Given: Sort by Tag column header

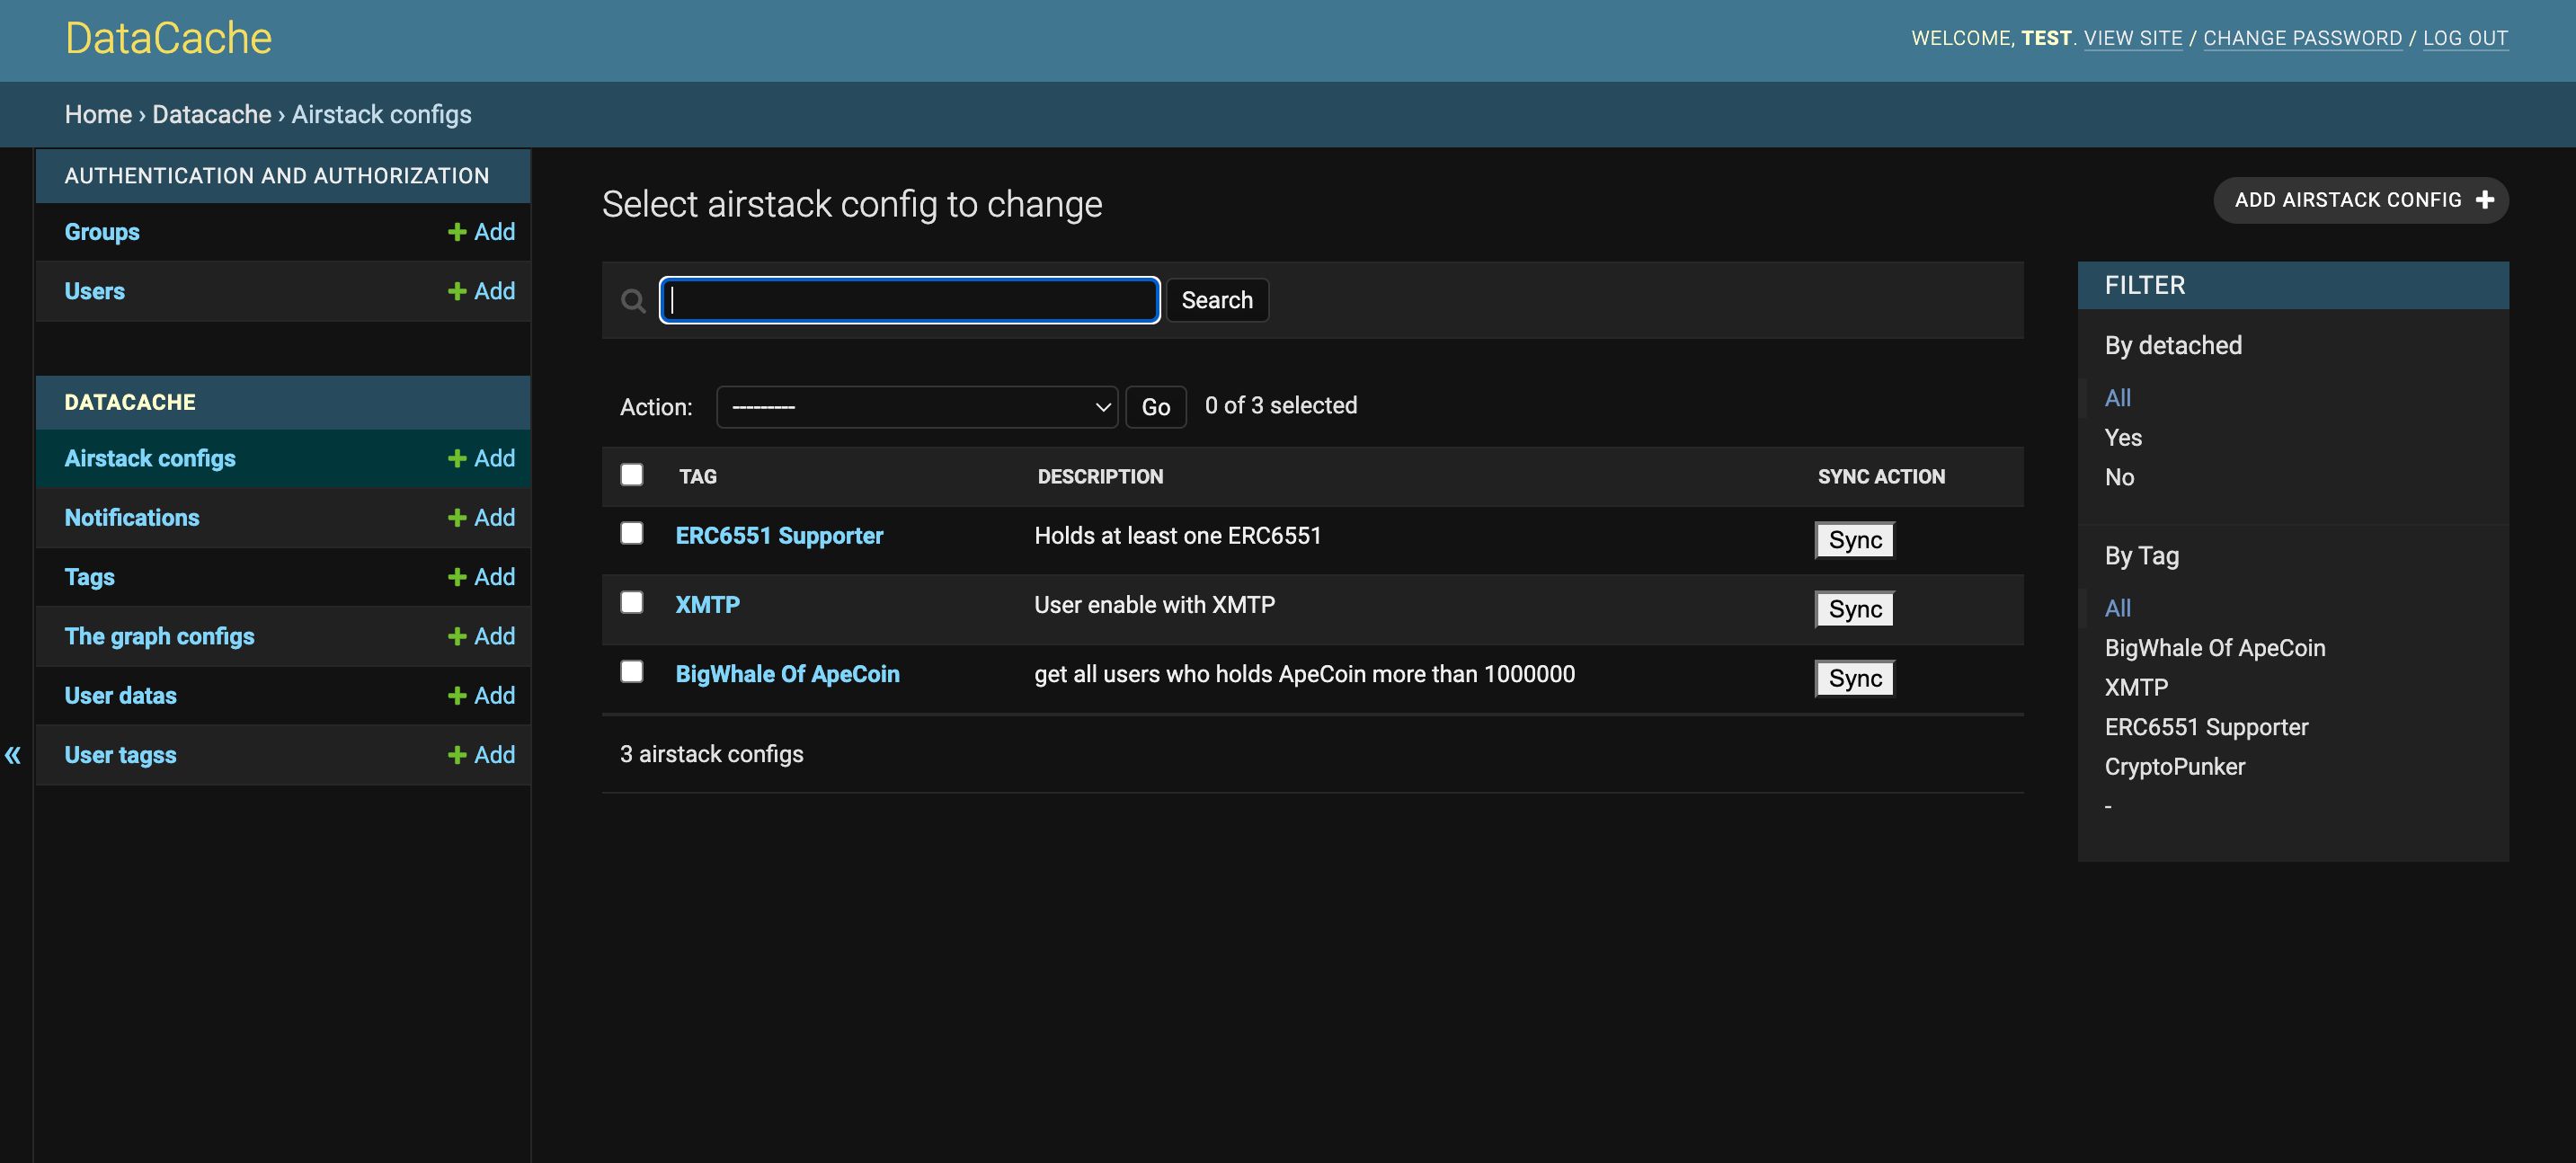Looking at the screenshot, I should click(698, 477).
